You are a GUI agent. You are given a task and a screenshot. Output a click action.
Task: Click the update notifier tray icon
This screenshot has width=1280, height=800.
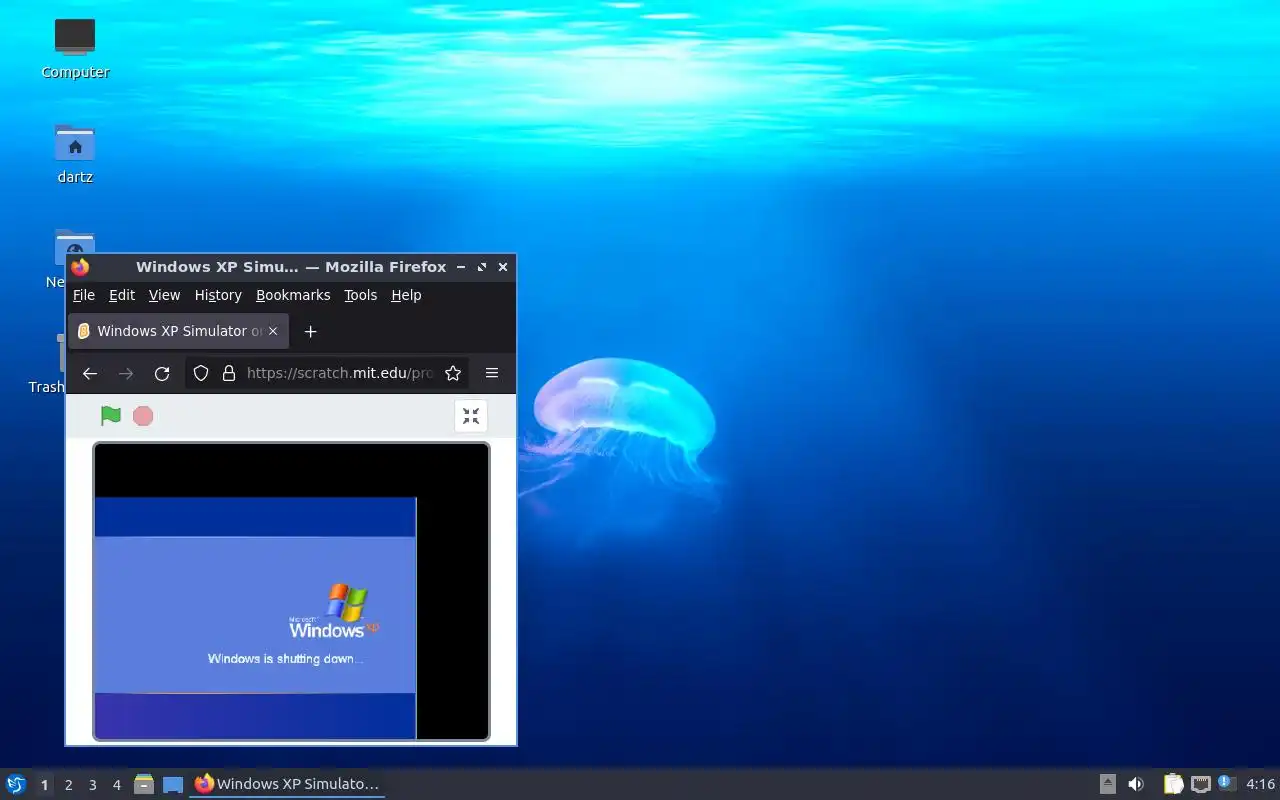[1227, 784]
